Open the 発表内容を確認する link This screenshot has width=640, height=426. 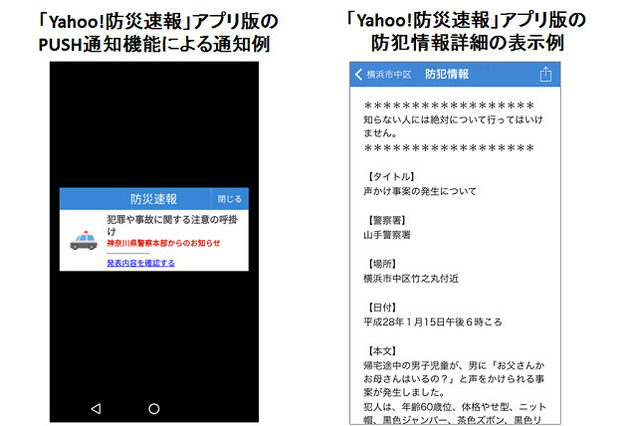point(141,263)
